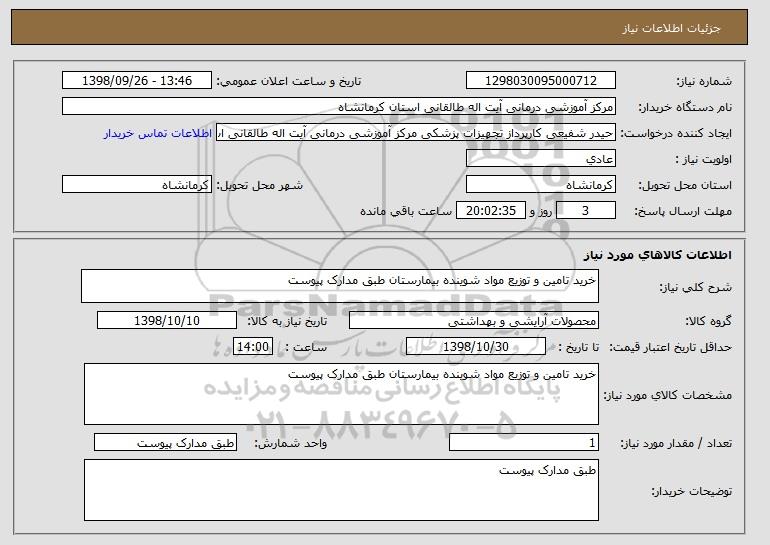Viewport: 770px width, 545px height.
Task: Select the تا تاریخ field 1398/10/30
Action: click(476, 347)
